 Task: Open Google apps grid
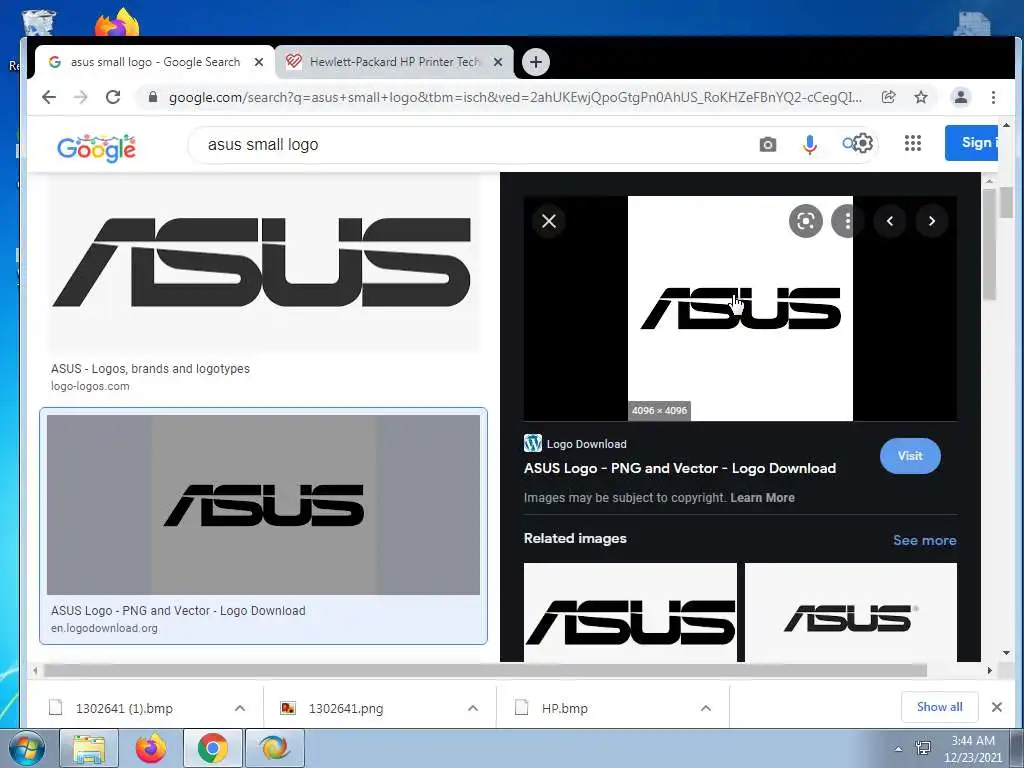[x=913, y=143]
